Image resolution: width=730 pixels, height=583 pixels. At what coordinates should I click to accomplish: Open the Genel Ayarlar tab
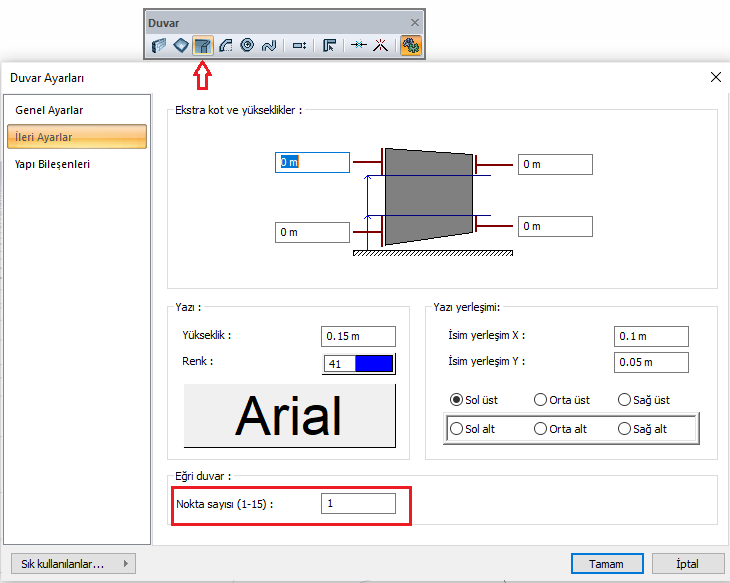49,110
